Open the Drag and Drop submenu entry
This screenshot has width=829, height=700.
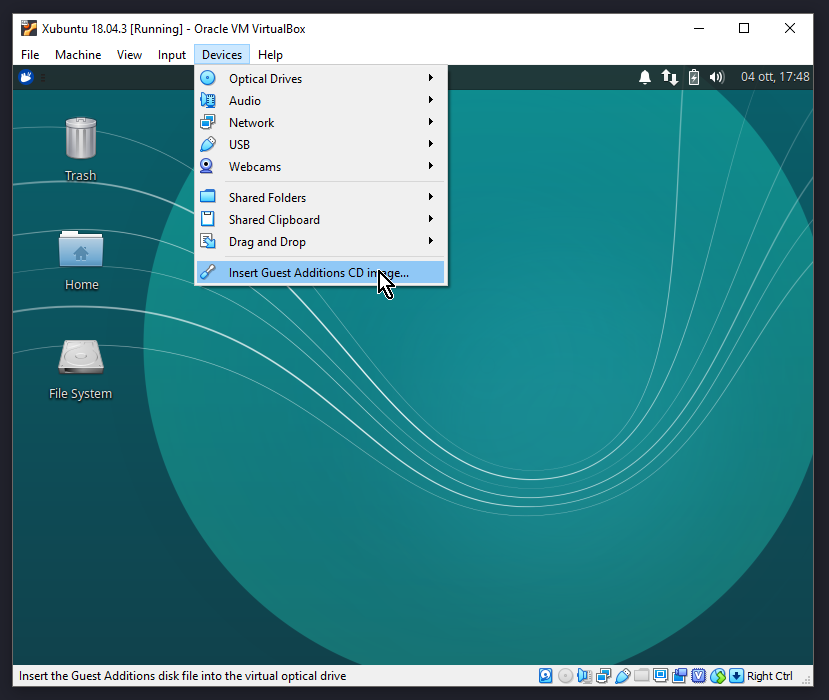click(321, 242)
